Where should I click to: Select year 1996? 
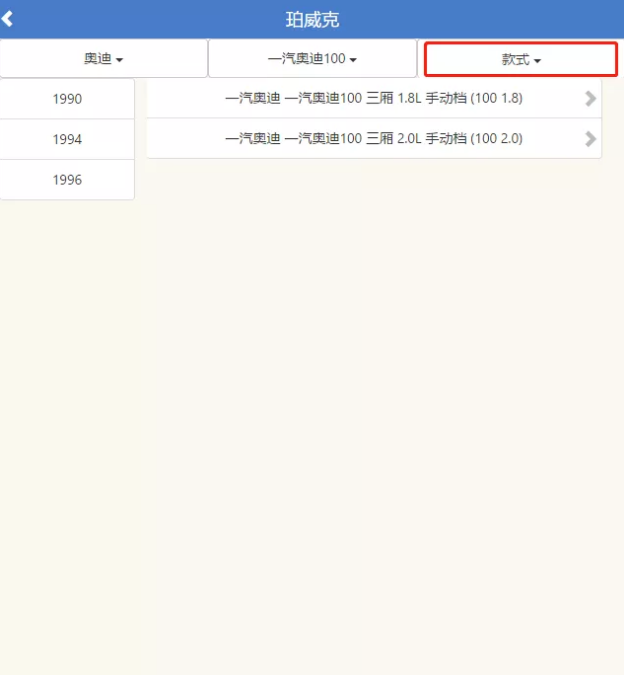(x=67, y=180)
